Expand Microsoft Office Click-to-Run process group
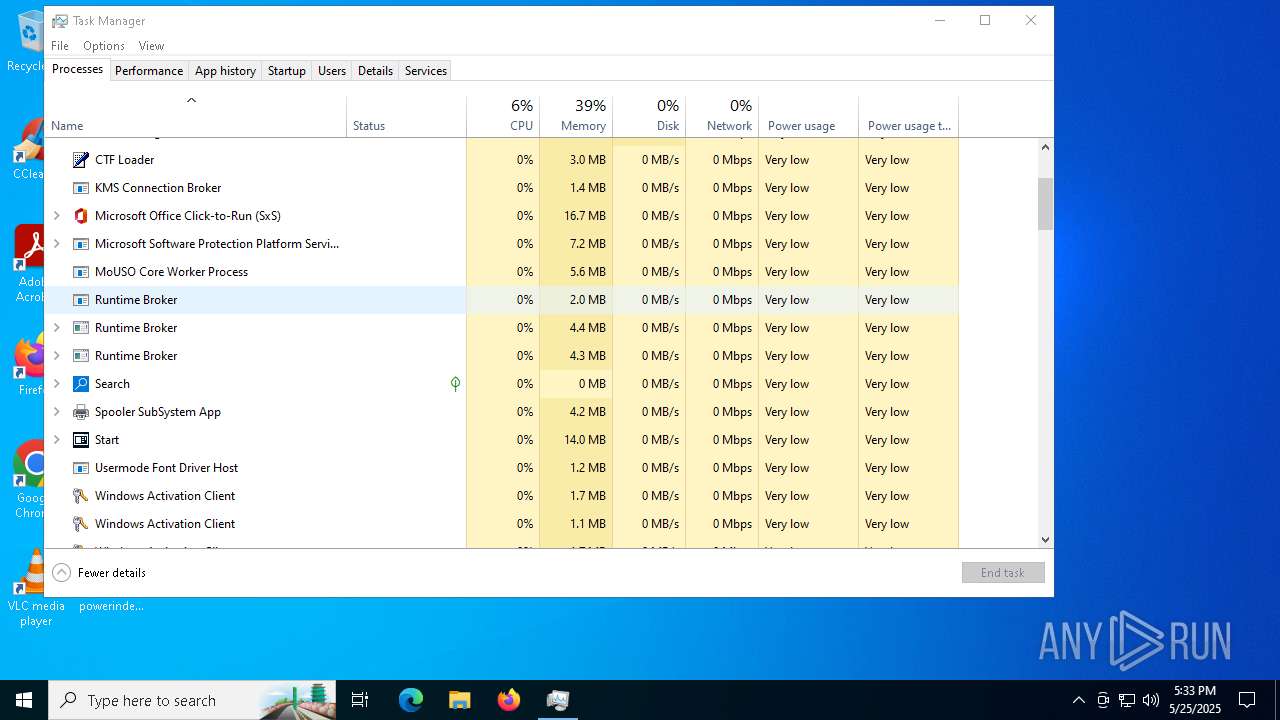The height and width of the screenshot is (720, 1280). point(57,216)
